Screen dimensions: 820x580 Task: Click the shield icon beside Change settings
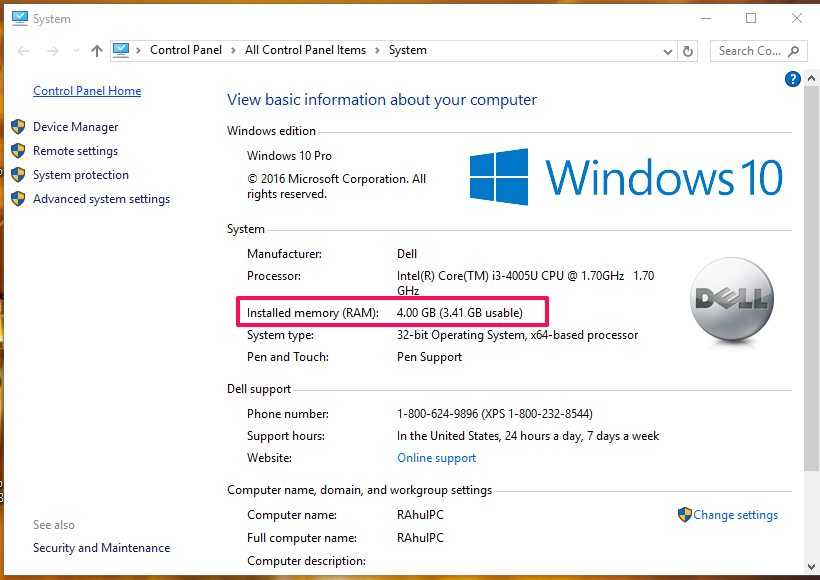point(685,515)
